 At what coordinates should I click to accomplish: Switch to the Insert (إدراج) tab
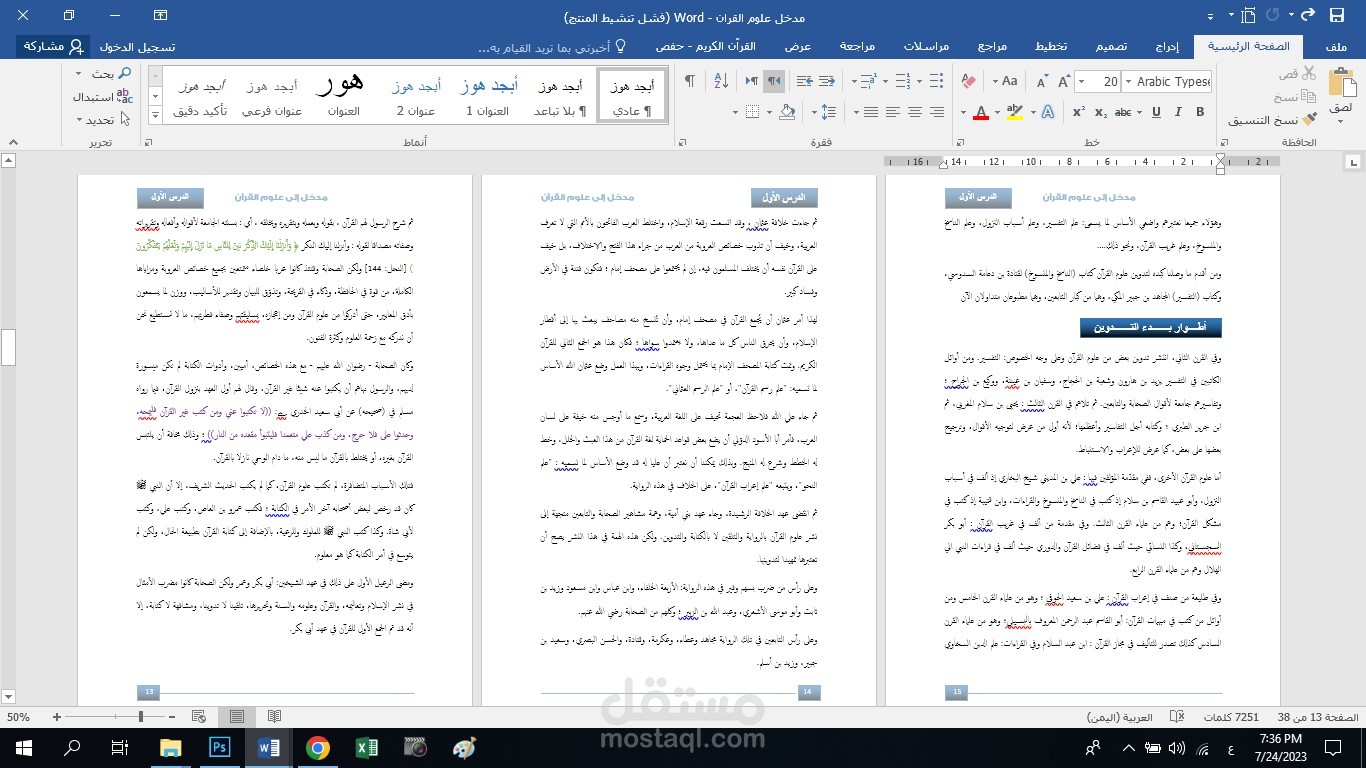tap(1167, 46)
